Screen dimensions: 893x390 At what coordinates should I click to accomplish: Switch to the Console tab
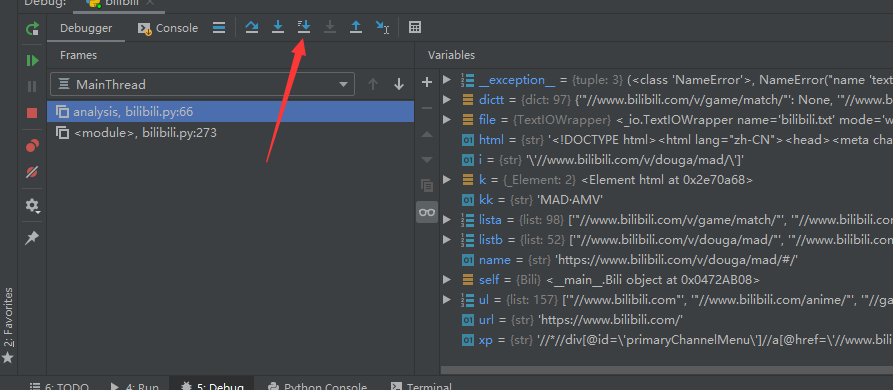(x=169, y=28)
